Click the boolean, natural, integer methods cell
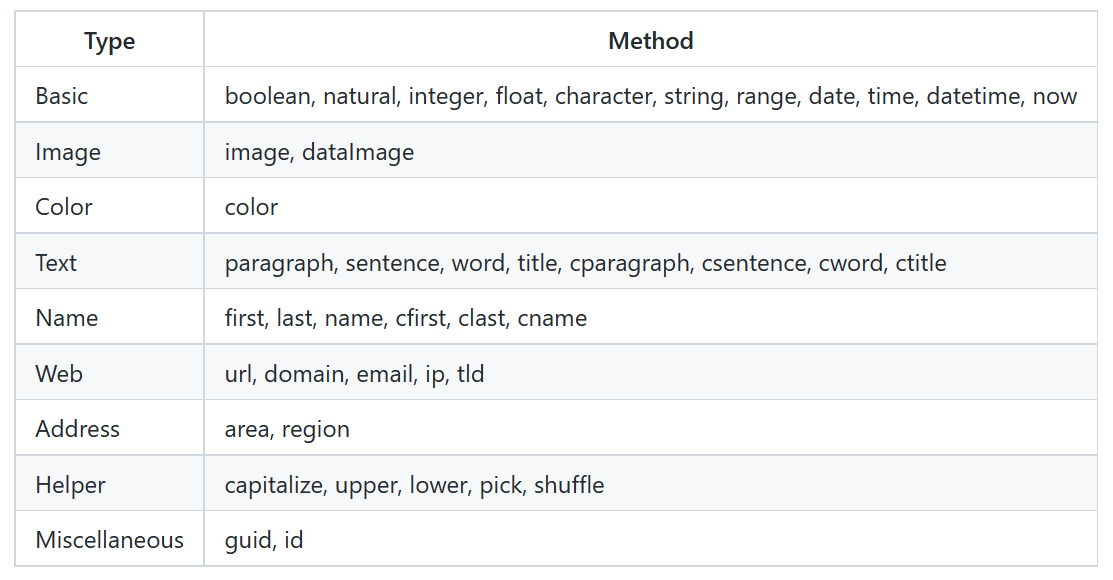The height and width of the screenshot is (580, 1113). (x=650, y=95)
